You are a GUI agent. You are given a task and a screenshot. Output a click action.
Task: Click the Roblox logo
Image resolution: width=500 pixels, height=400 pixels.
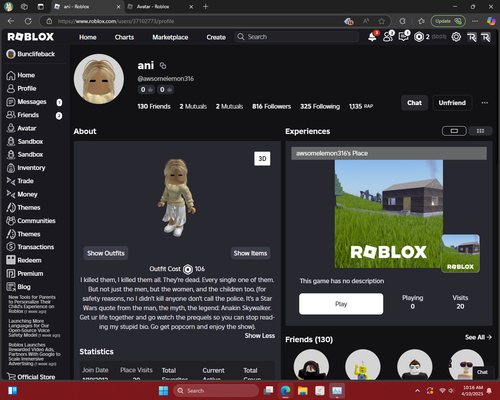pyautogui.click(x=31, y=37)
